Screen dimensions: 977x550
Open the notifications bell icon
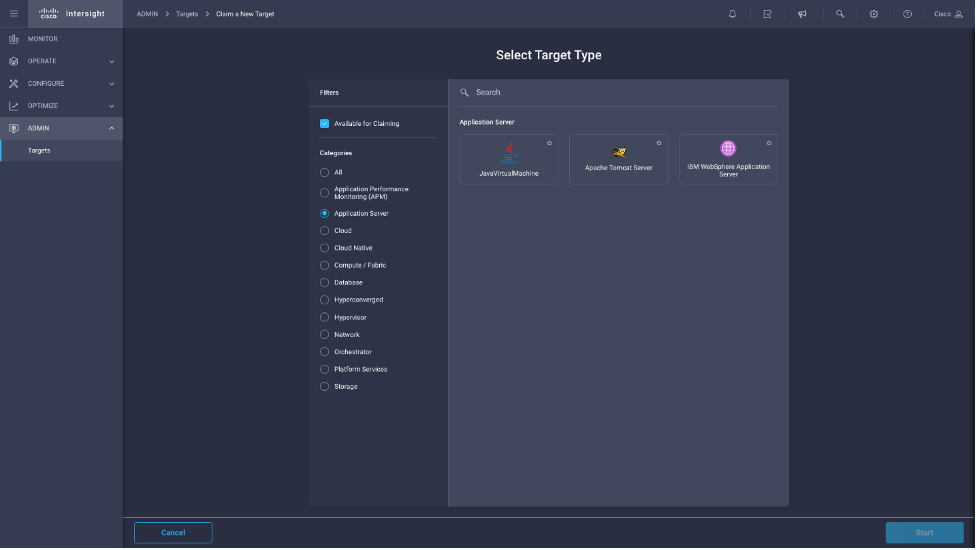pyautogui.click(x=732, y=14)
